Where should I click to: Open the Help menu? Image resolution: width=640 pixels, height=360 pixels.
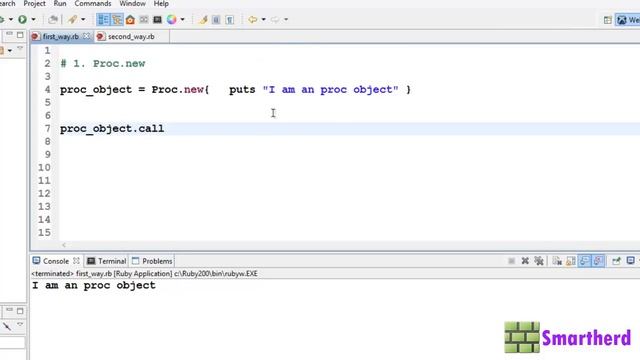click(x=161, y=4)
